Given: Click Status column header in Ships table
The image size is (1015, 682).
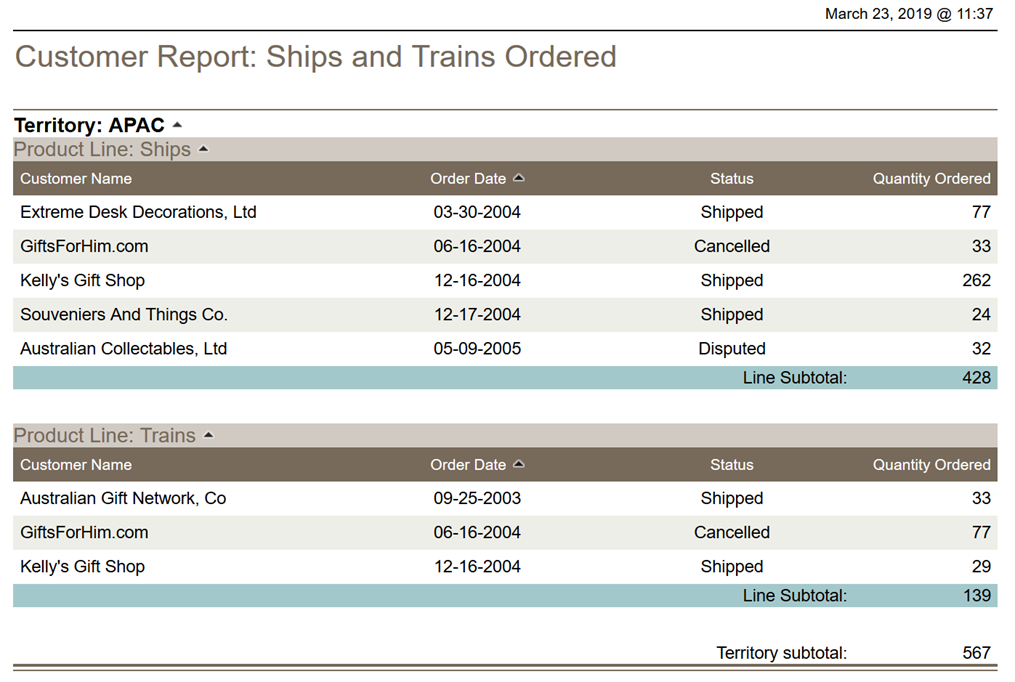Looking at the screenshot, I should click(x=731, y=179).
